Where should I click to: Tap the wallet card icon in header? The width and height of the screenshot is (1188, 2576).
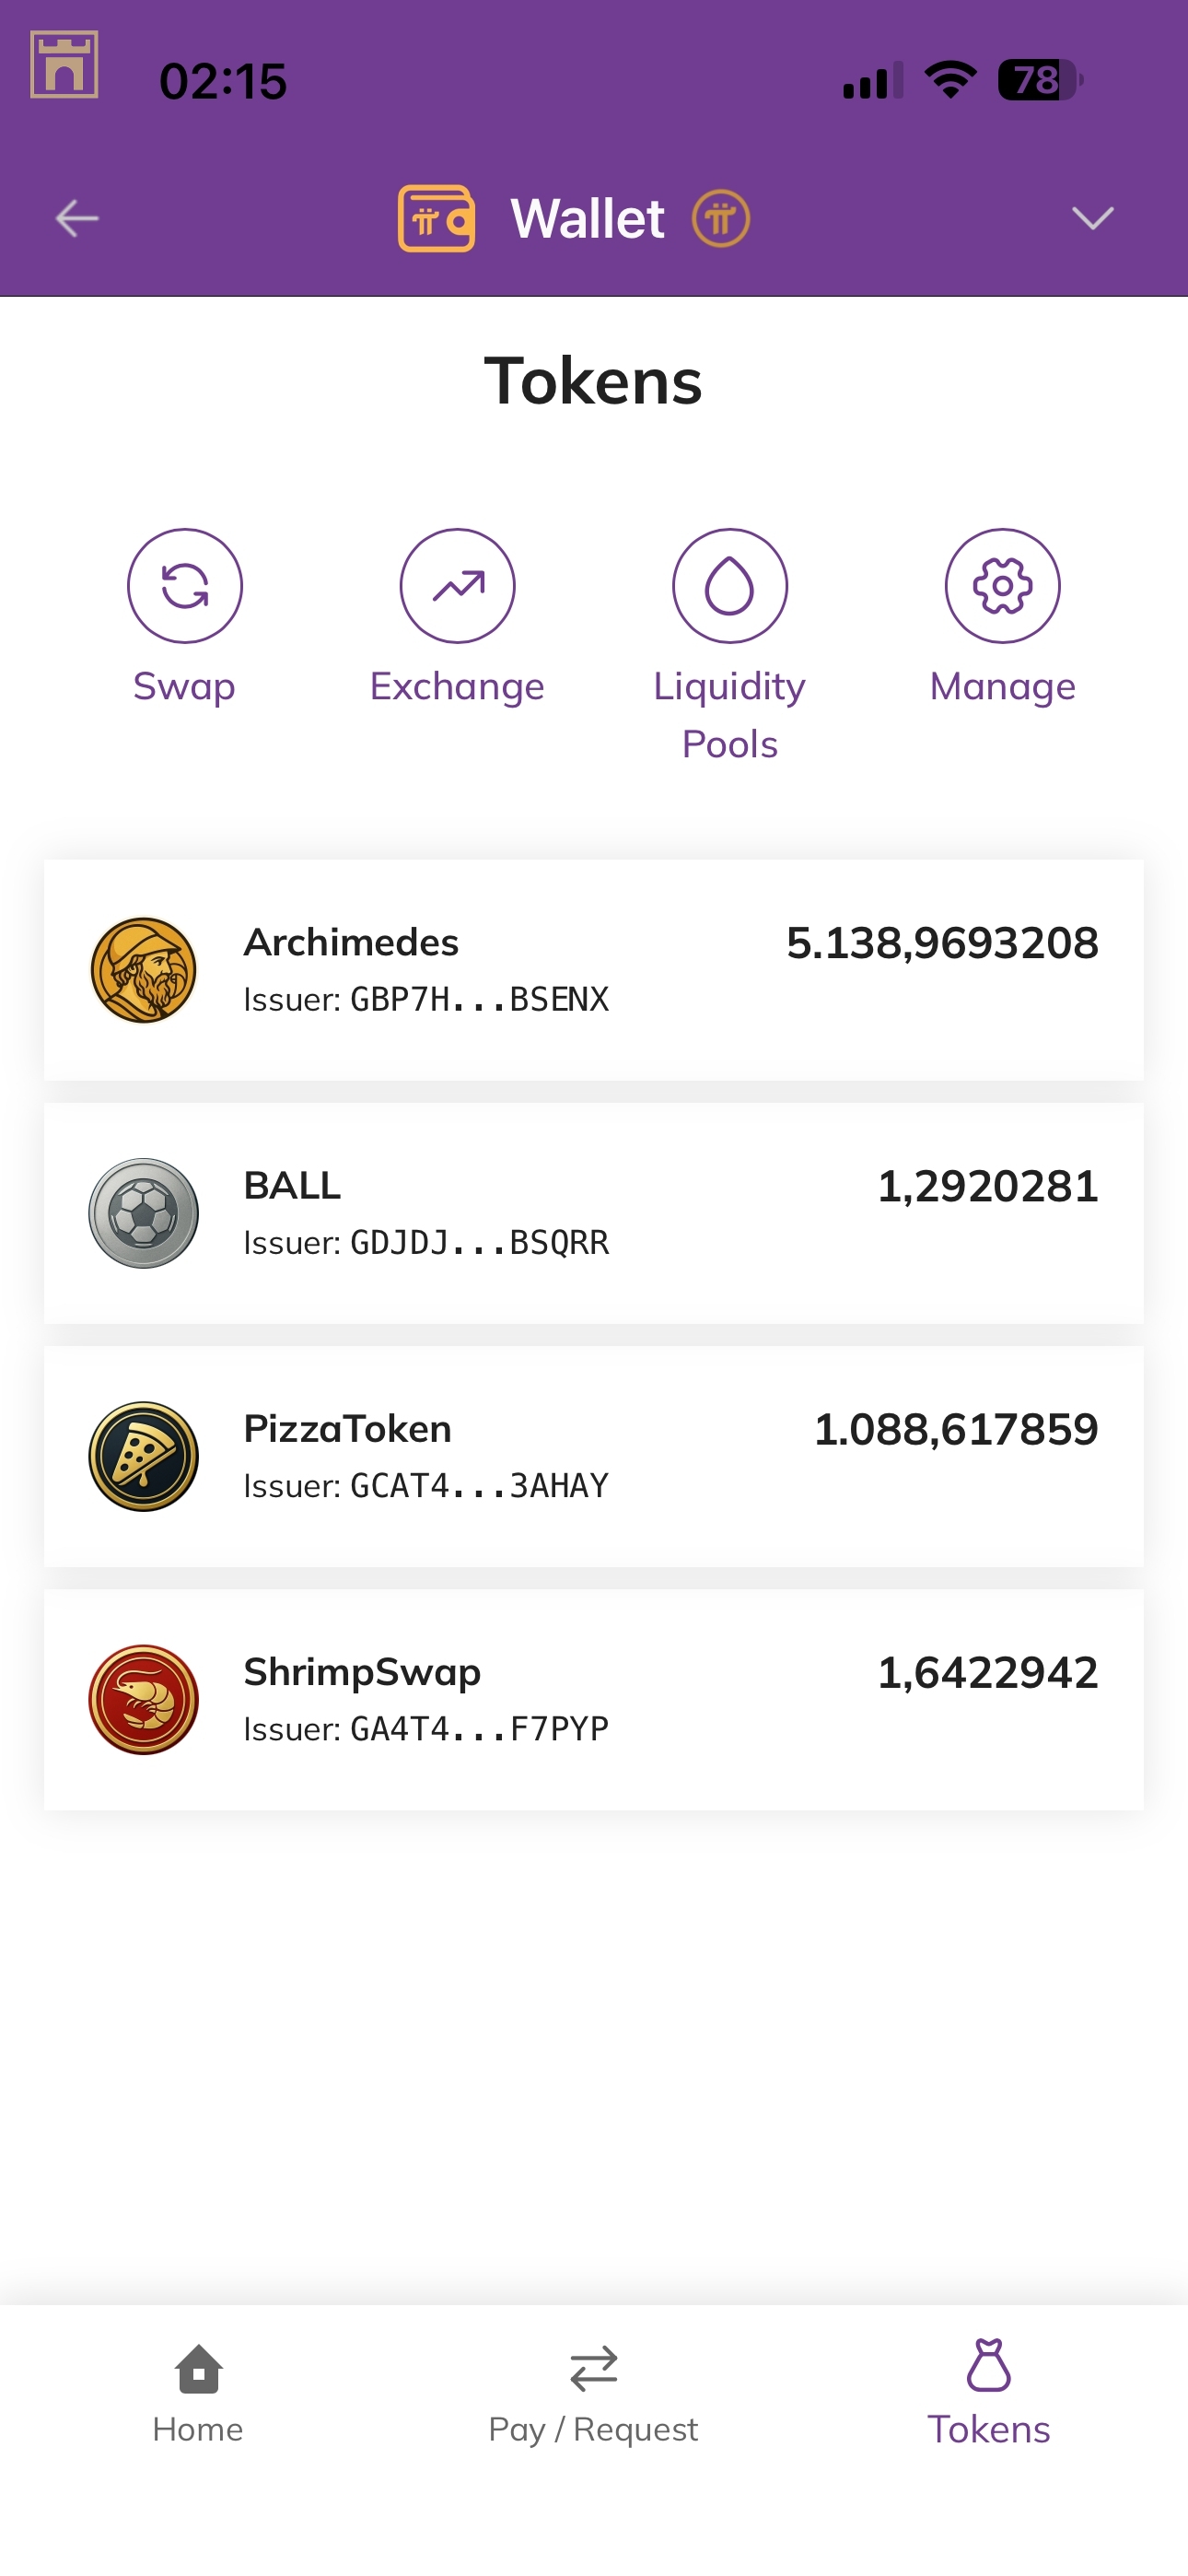point(436,218)
